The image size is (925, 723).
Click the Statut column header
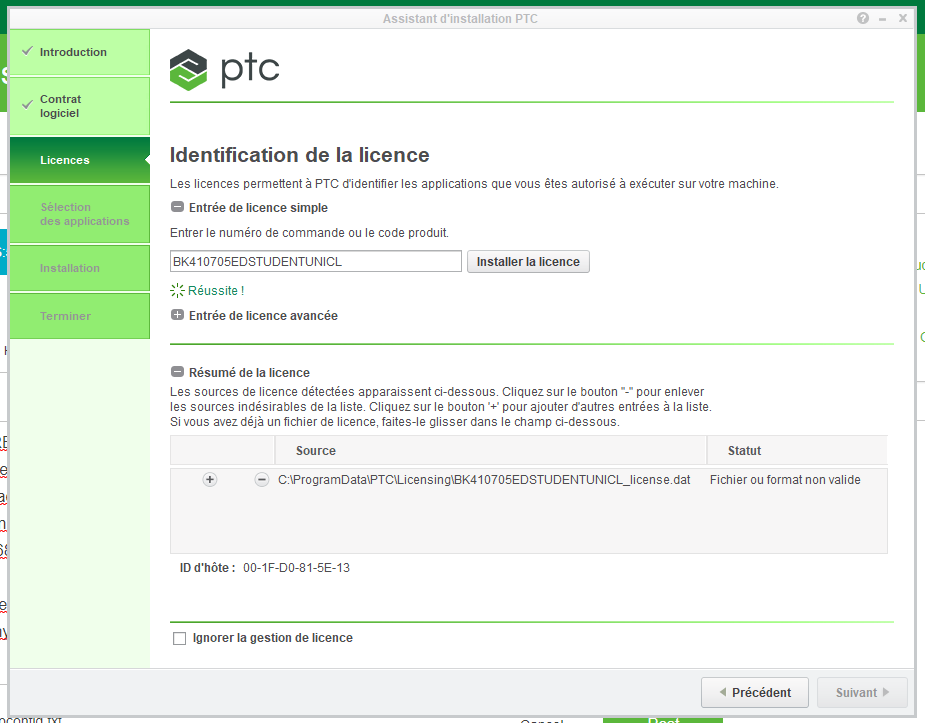(798, 451)
